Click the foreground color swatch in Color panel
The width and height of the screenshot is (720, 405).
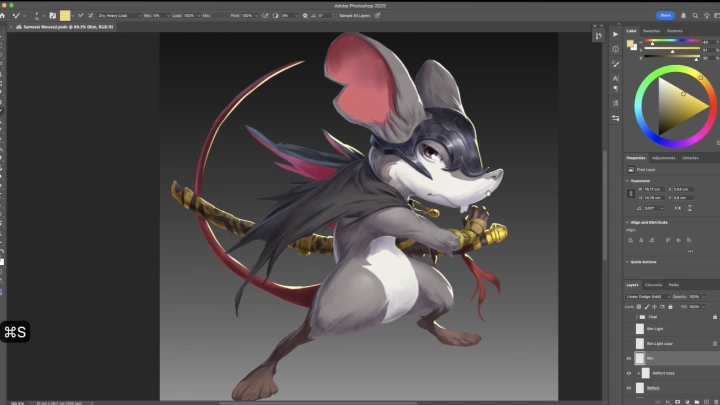pos(630,44)
